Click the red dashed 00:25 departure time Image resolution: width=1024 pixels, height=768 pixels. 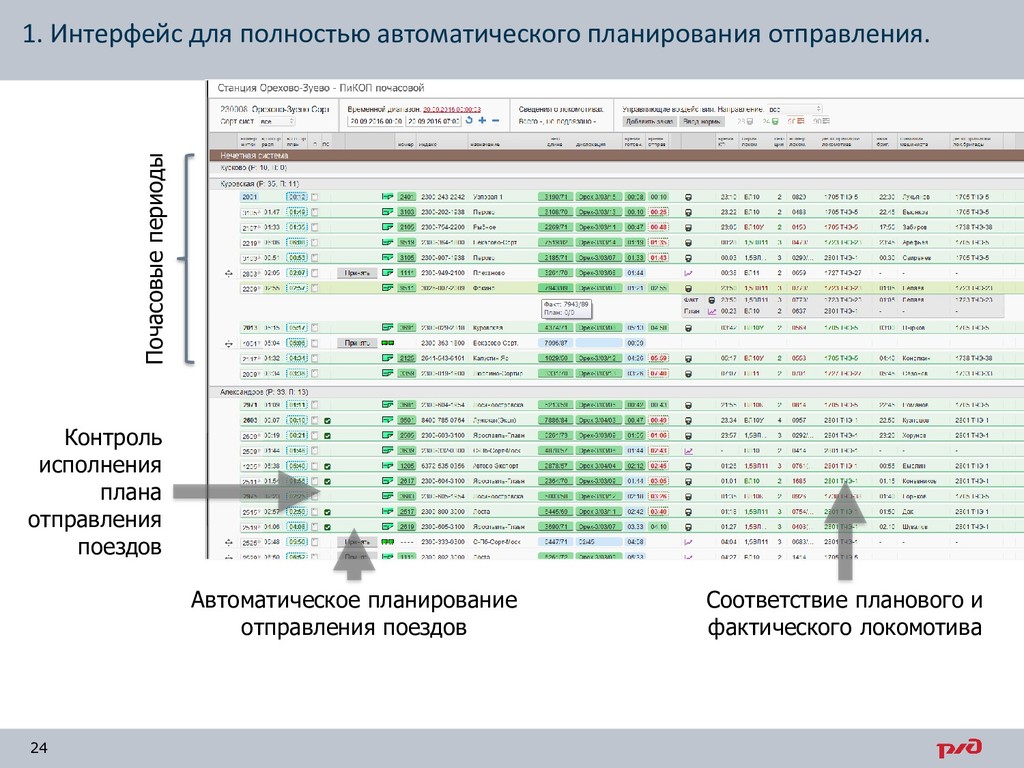(658, 212)
